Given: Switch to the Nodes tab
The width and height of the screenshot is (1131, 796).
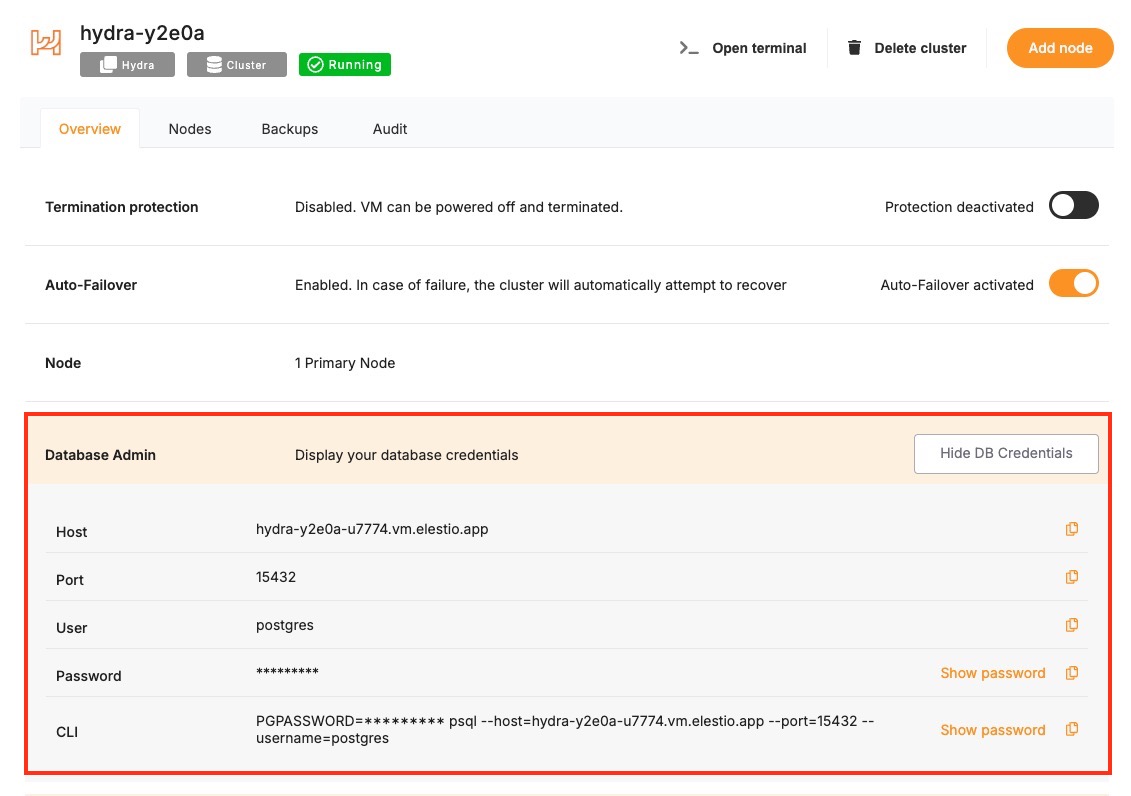Looking at the screenshot, I should pos(190,129).
